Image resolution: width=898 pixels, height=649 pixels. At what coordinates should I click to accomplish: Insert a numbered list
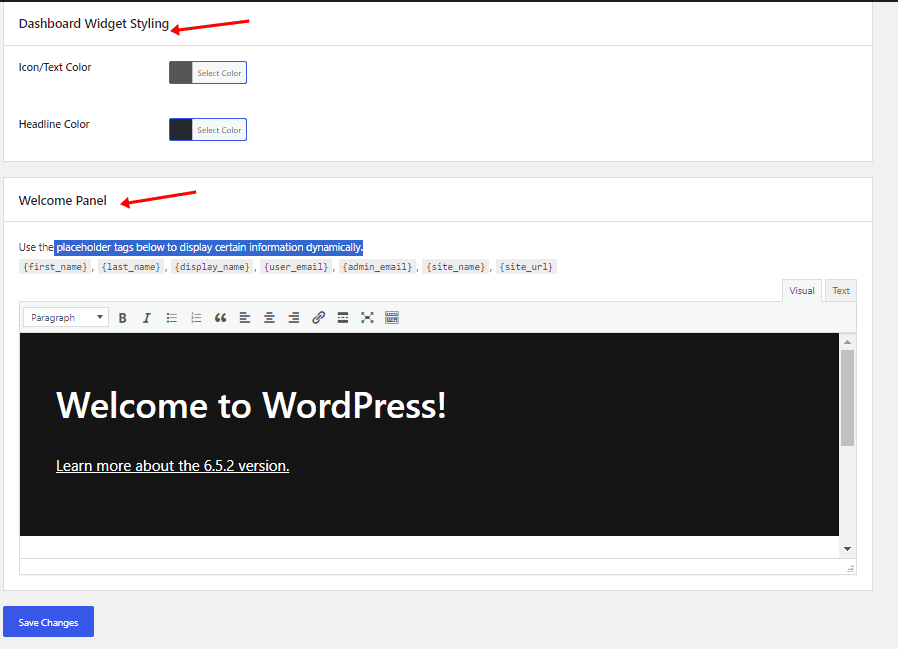tap(196, 318)
